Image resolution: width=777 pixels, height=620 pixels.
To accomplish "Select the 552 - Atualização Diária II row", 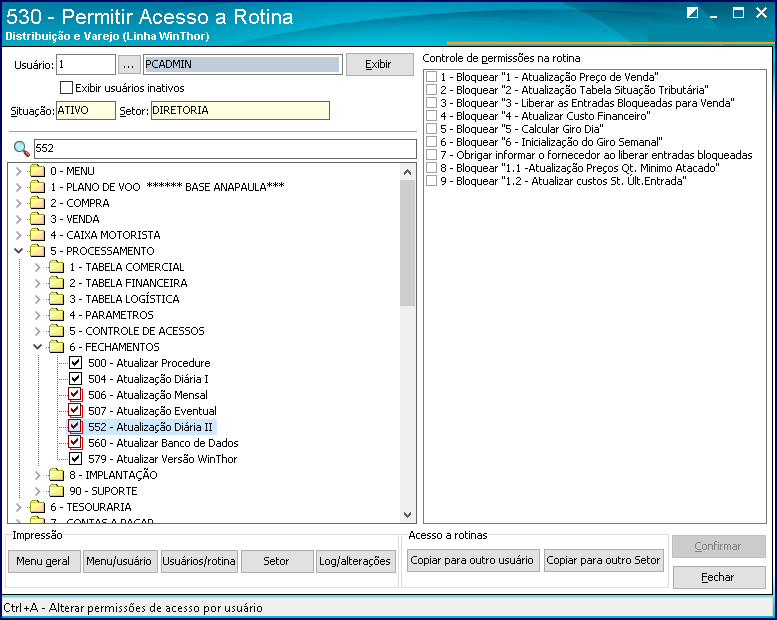I will 150,427.
